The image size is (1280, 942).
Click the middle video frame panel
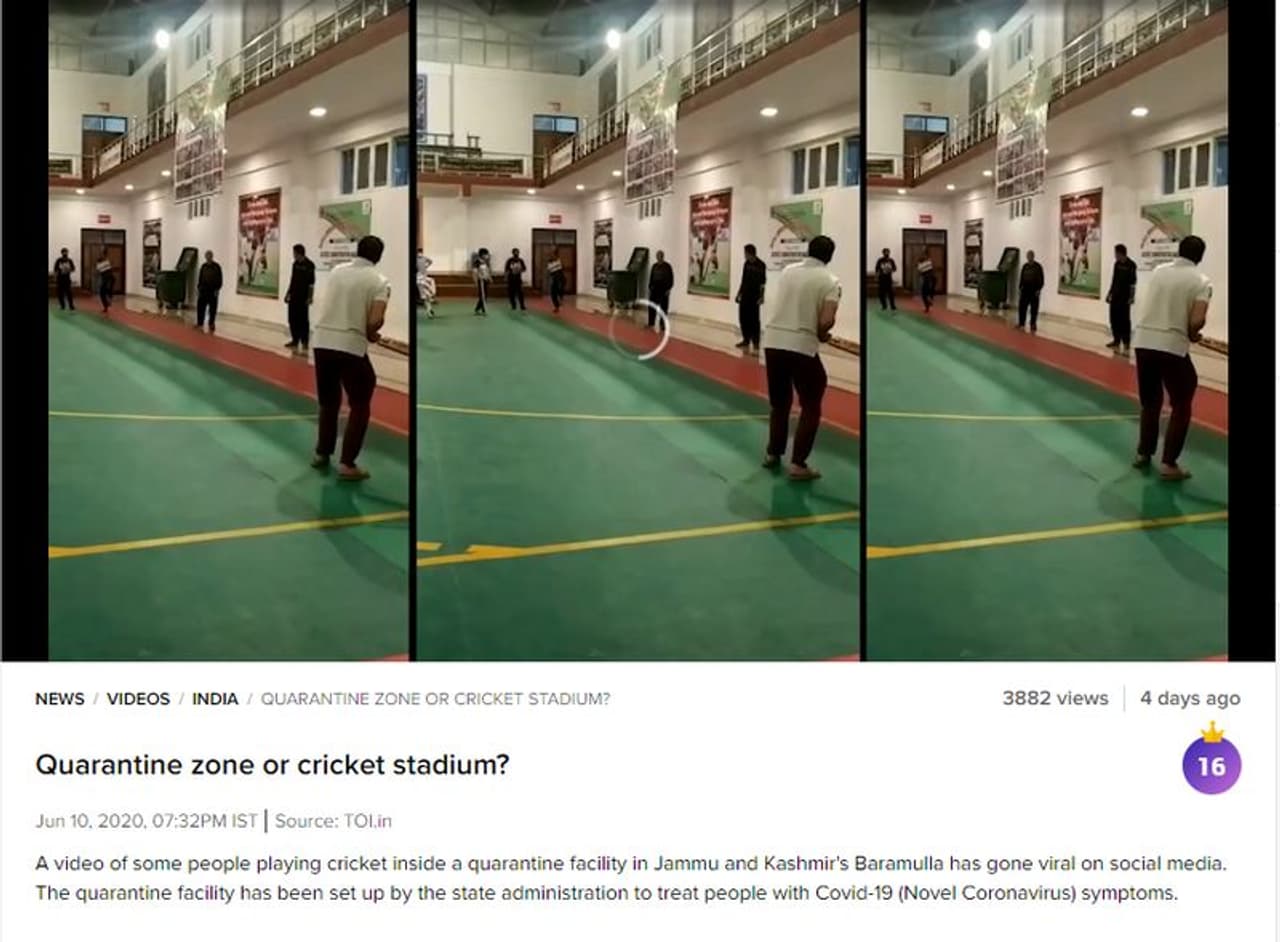pos(638,330)
